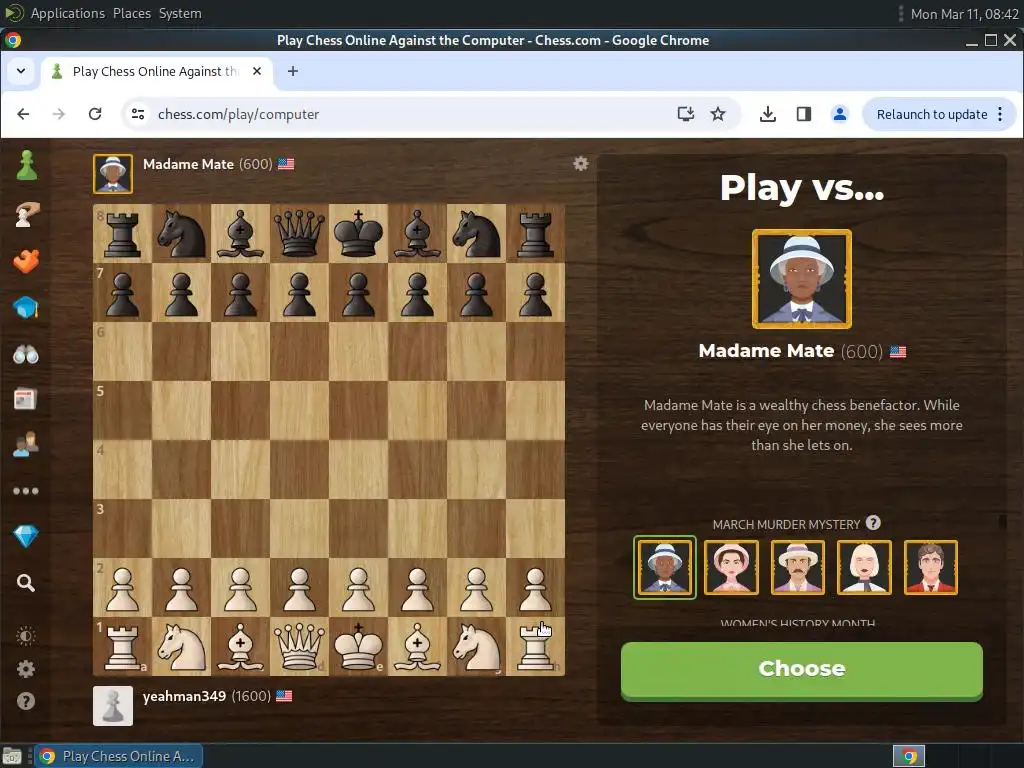Choose the second bot with pink blouse
This screenshot has width=1024, height=768.
click(731, 567)
